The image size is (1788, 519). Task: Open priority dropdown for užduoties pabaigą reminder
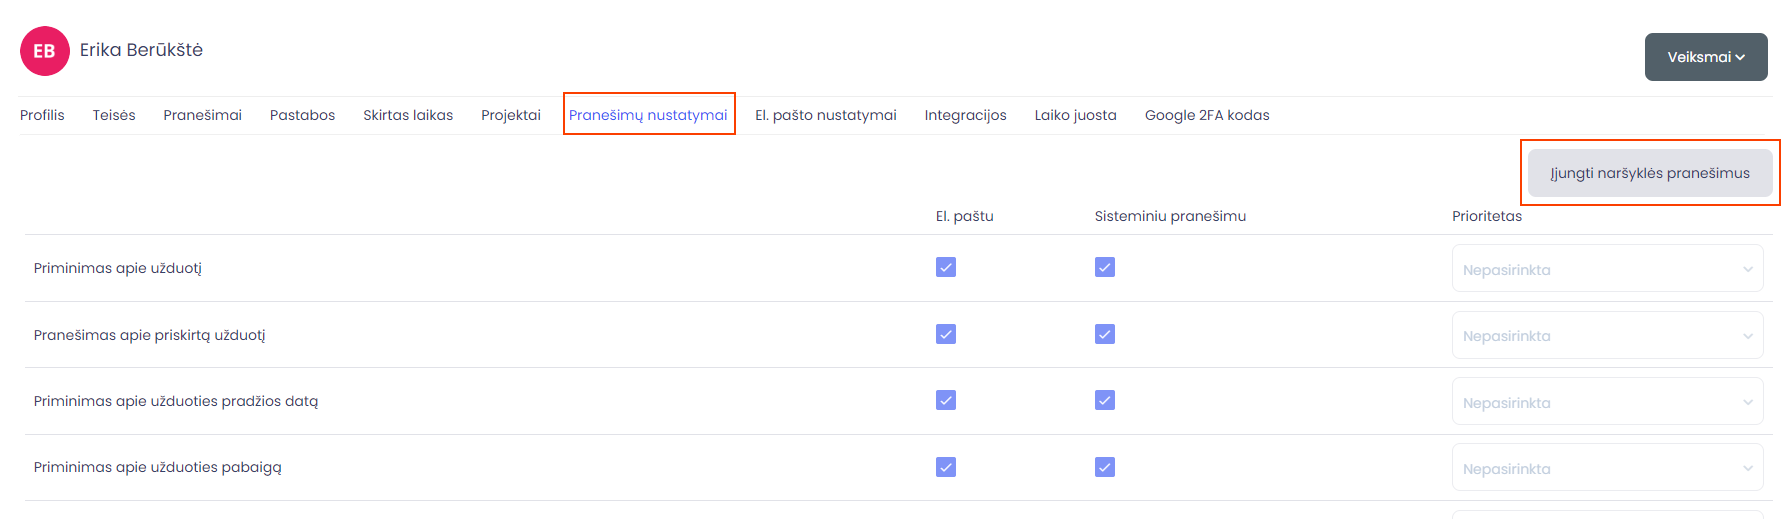(x=1607, y=468)
